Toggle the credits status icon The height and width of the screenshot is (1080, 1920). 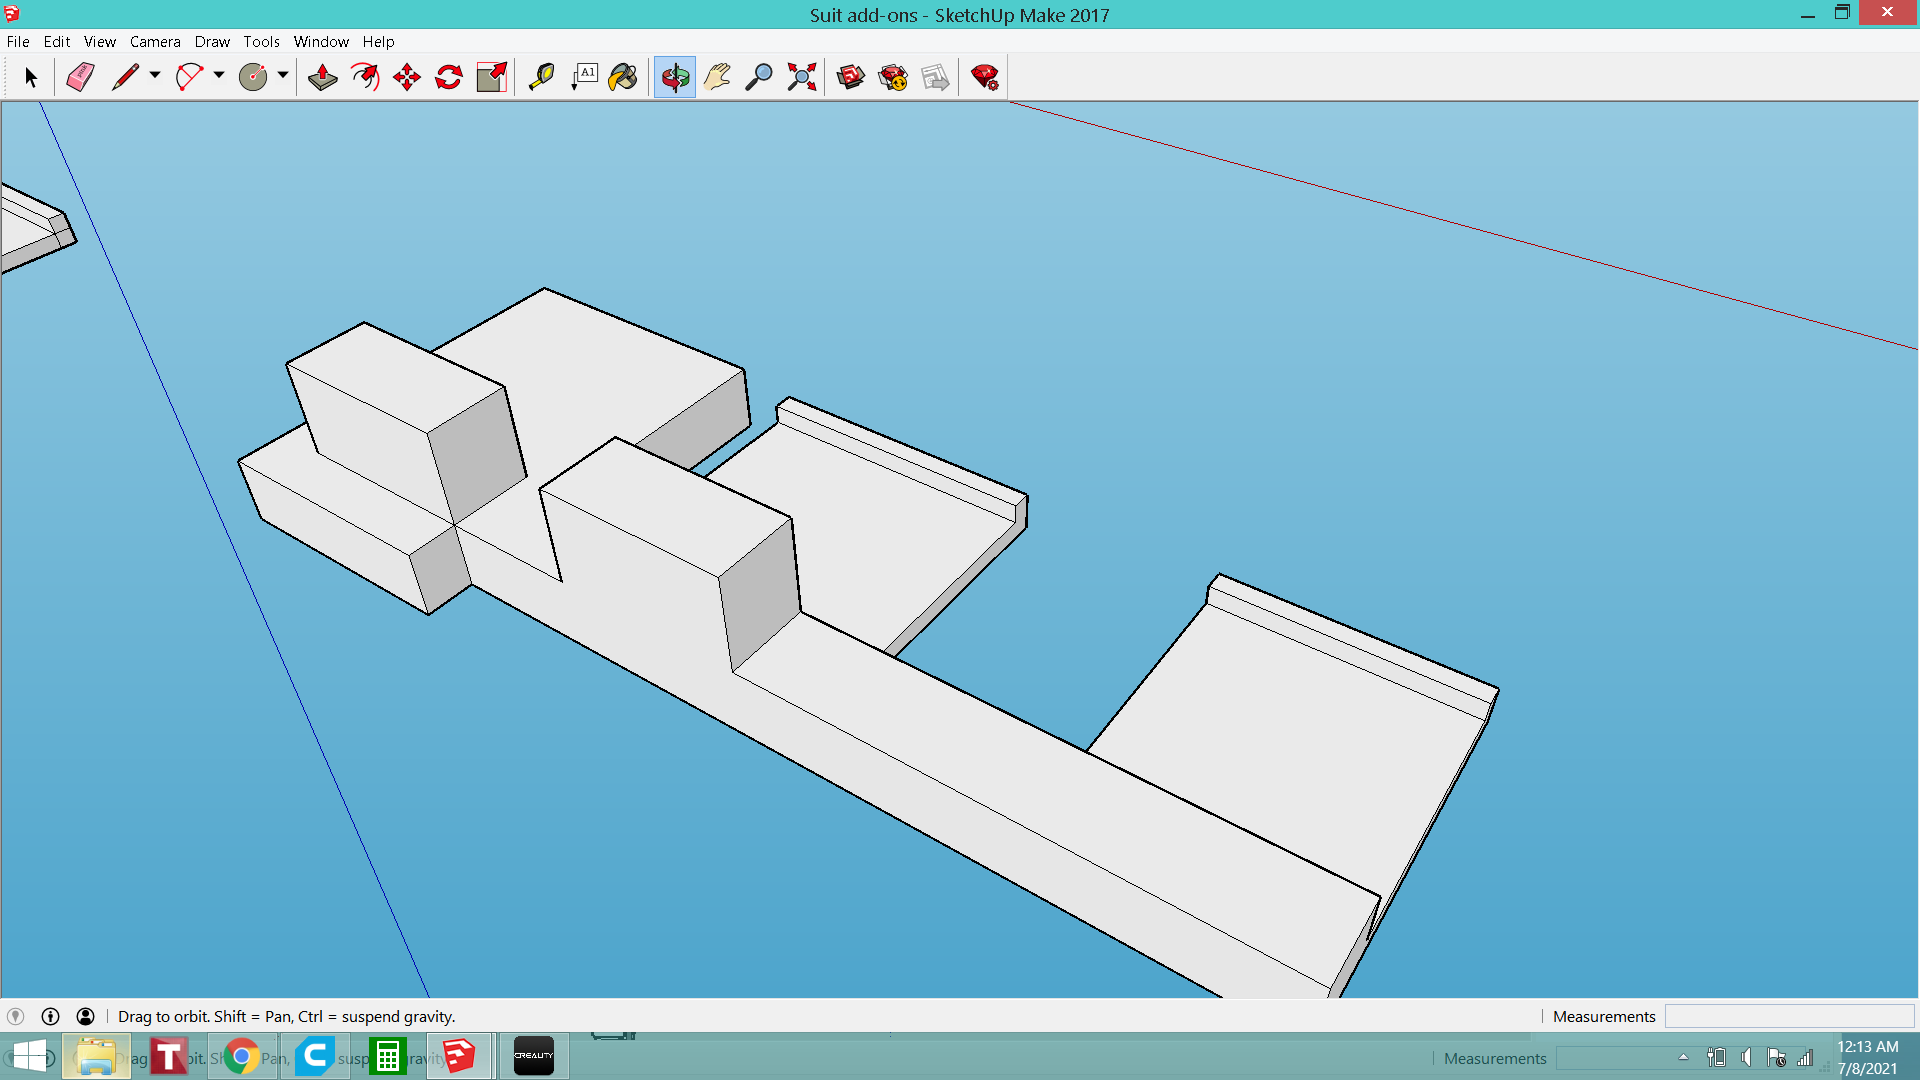tap(50, 1016)
